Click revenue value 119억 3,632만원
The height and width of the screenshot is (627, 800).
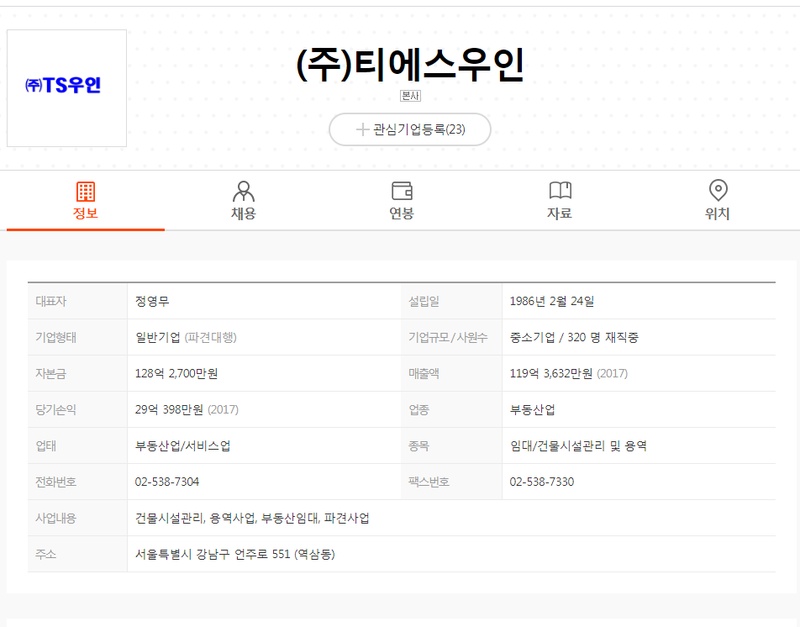click(x=551, y=373)
